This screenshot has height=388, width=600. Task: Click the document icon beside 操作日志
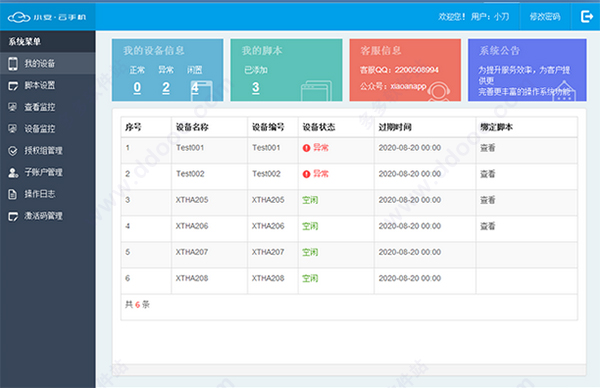click(13, 194)
